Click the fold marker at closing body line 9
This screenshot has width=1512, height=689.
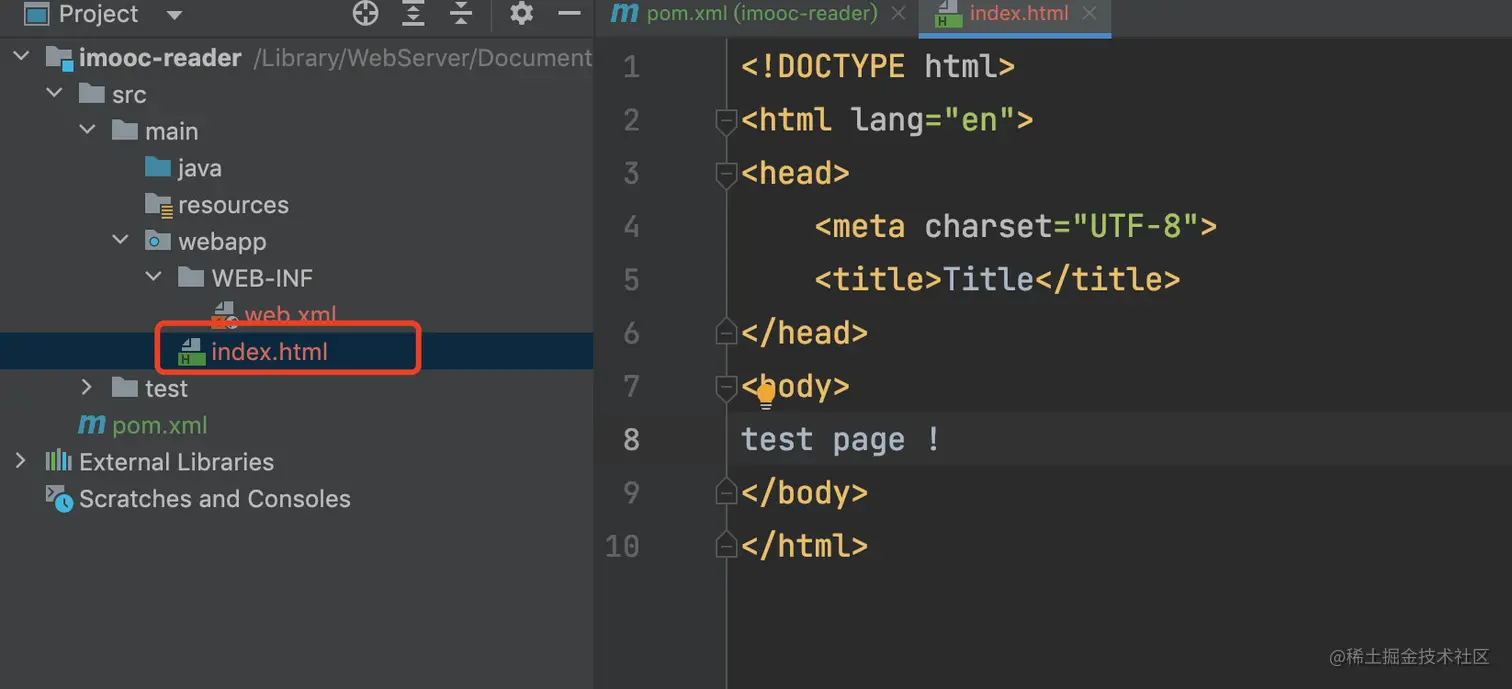pos(726,492)
